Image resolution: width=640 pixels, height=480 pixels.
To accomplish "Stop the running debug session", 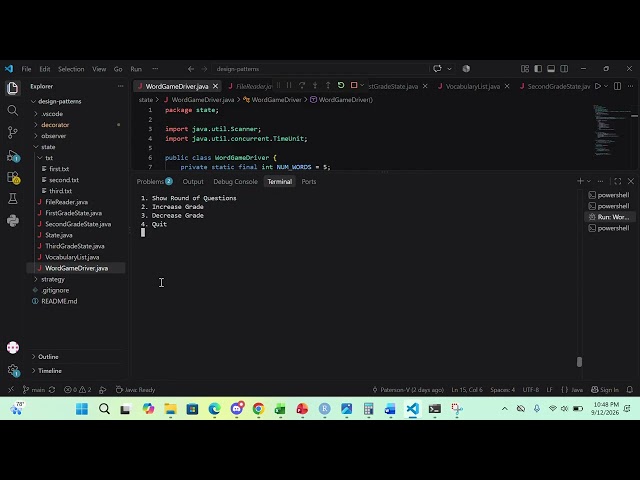I will coord(354,85).
